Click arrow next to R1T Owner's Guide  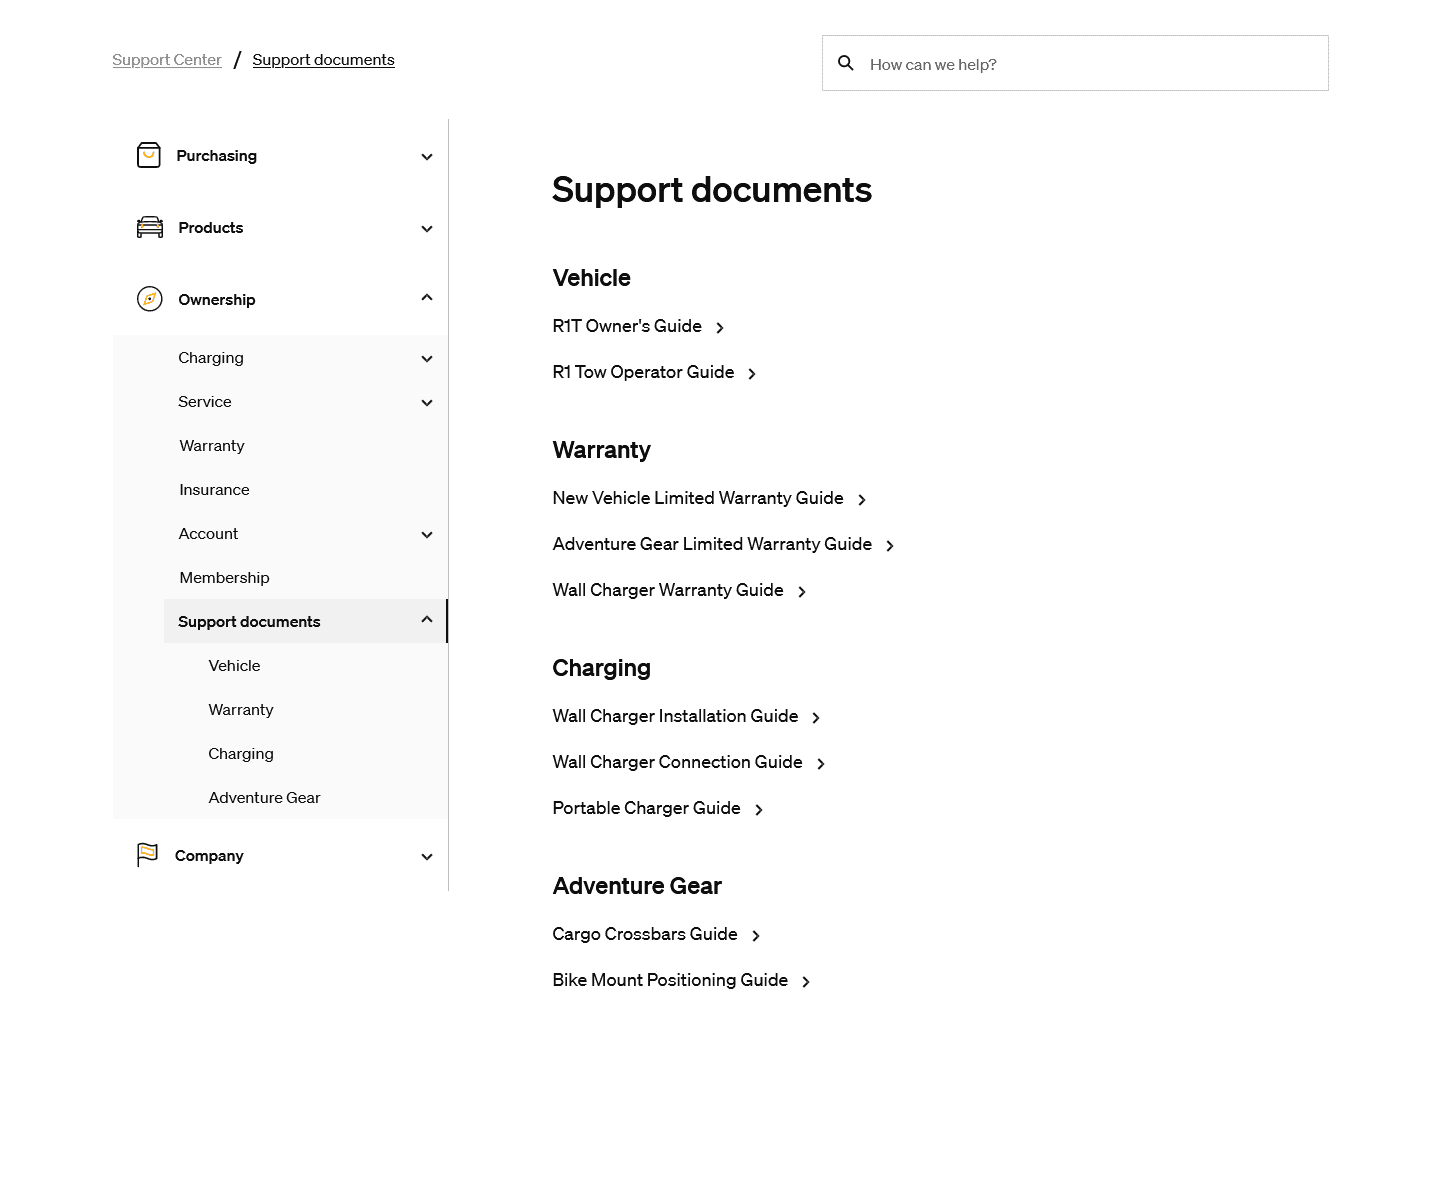tap(720, 328)
